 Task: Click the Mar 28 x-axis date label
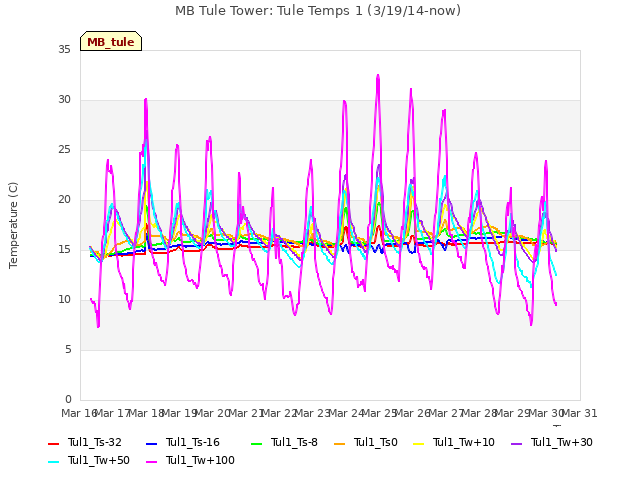480,413
